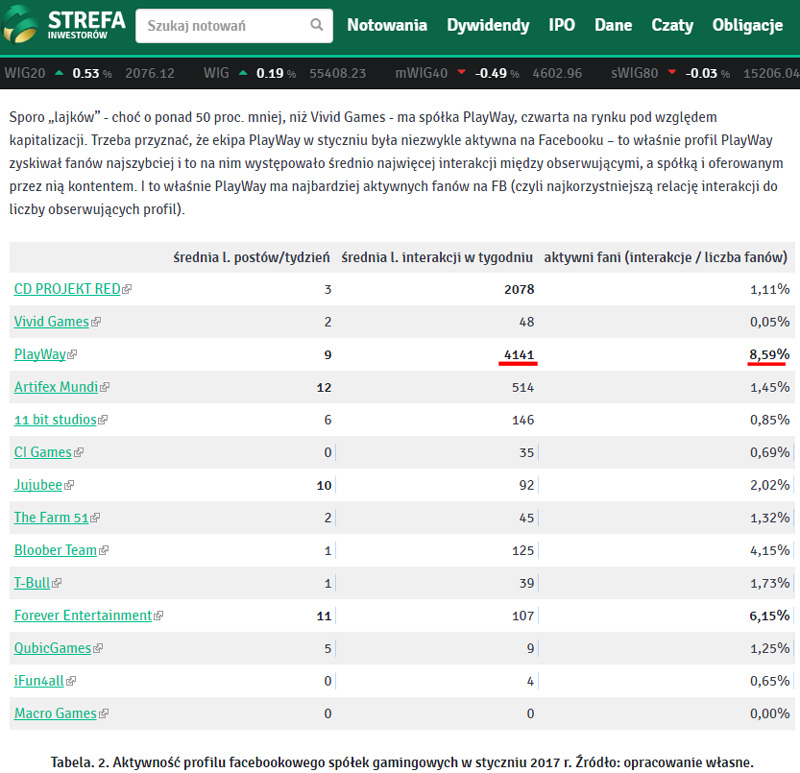Image resolution: width=800 pixels, height=773 pixels.
Task: Click the sWIG80 index ticker
Action: coord(705,73)
